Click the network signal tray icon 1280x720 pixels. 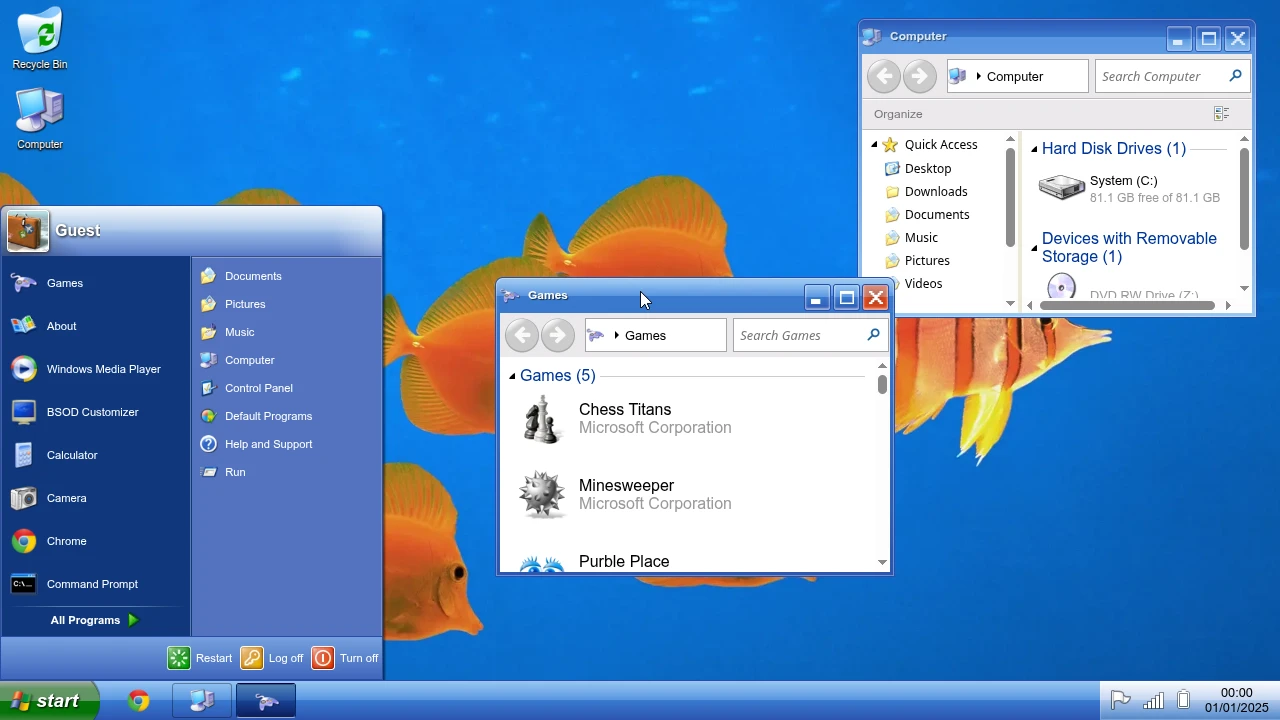point(1153,701)
